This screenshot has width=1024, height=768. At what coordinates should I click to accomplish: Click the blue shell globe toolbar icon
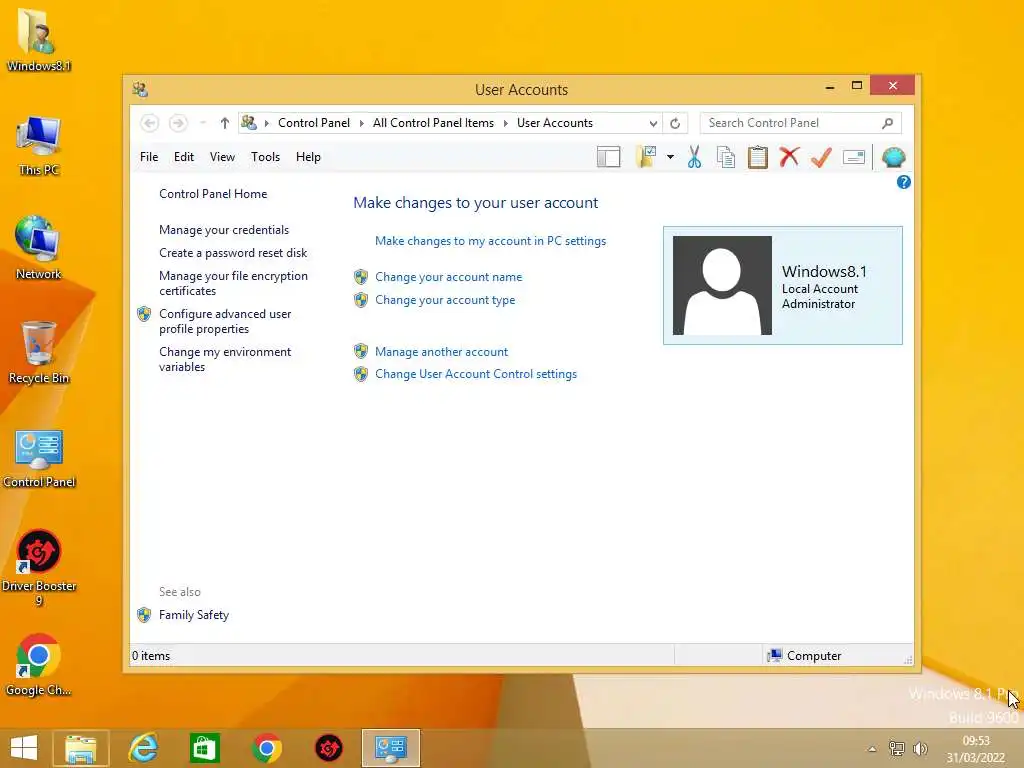pyautogui.click(x=893, y=157)
